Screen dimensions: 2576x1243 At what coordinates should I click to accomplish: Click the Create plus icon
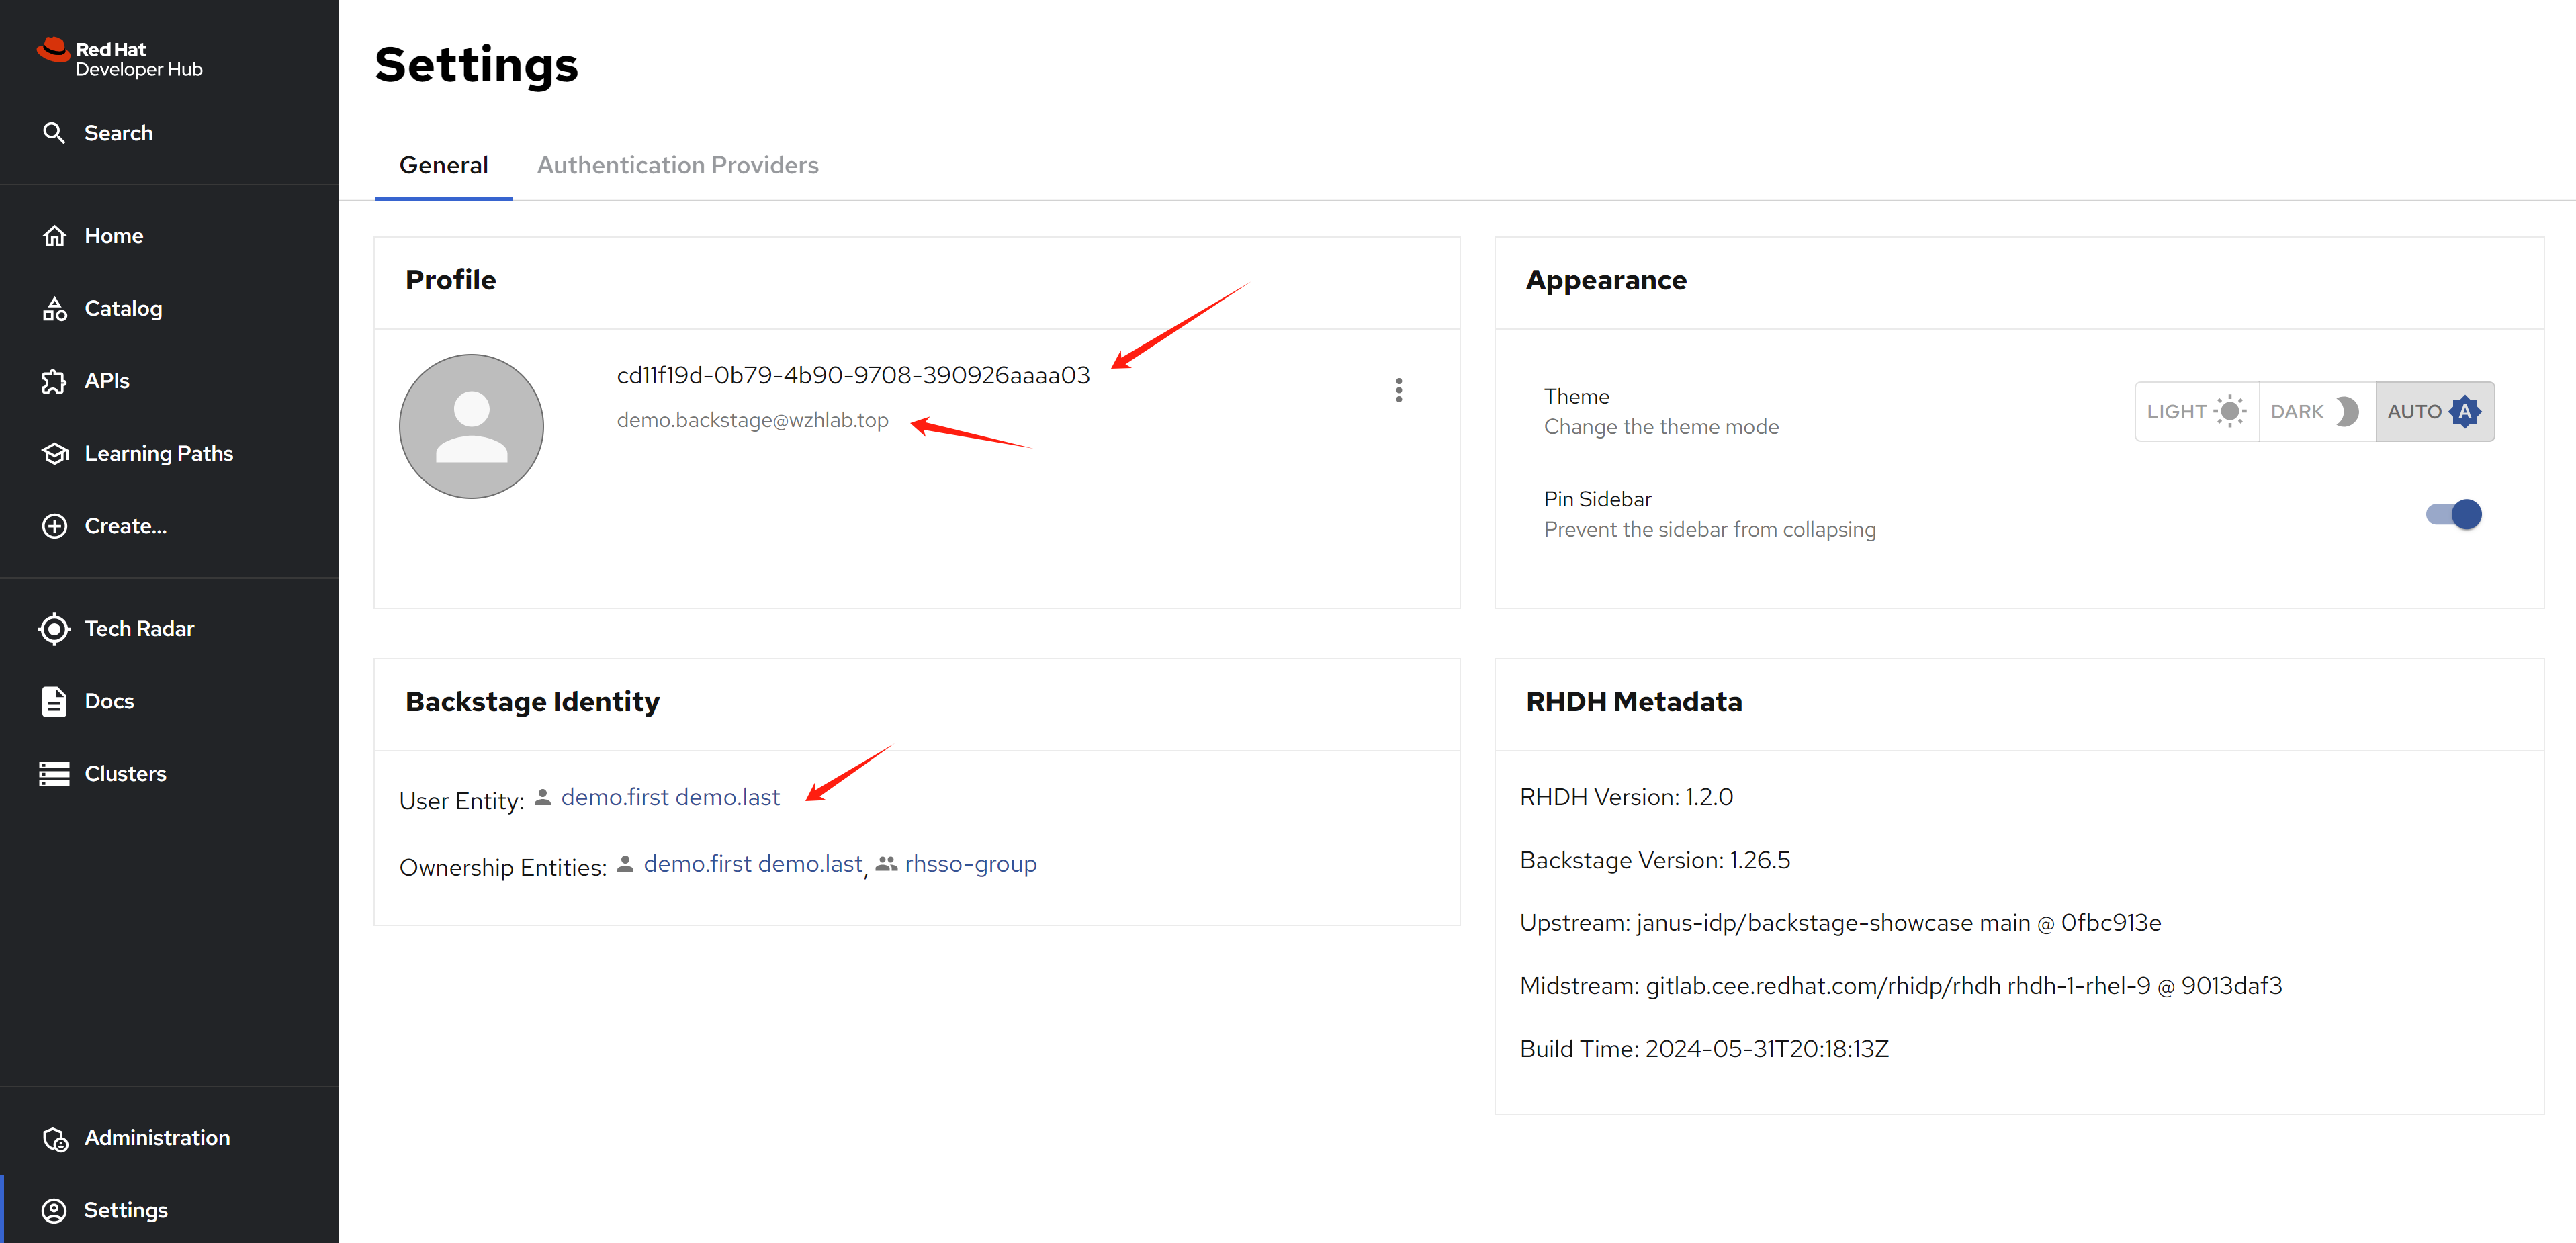pos(54,526)
